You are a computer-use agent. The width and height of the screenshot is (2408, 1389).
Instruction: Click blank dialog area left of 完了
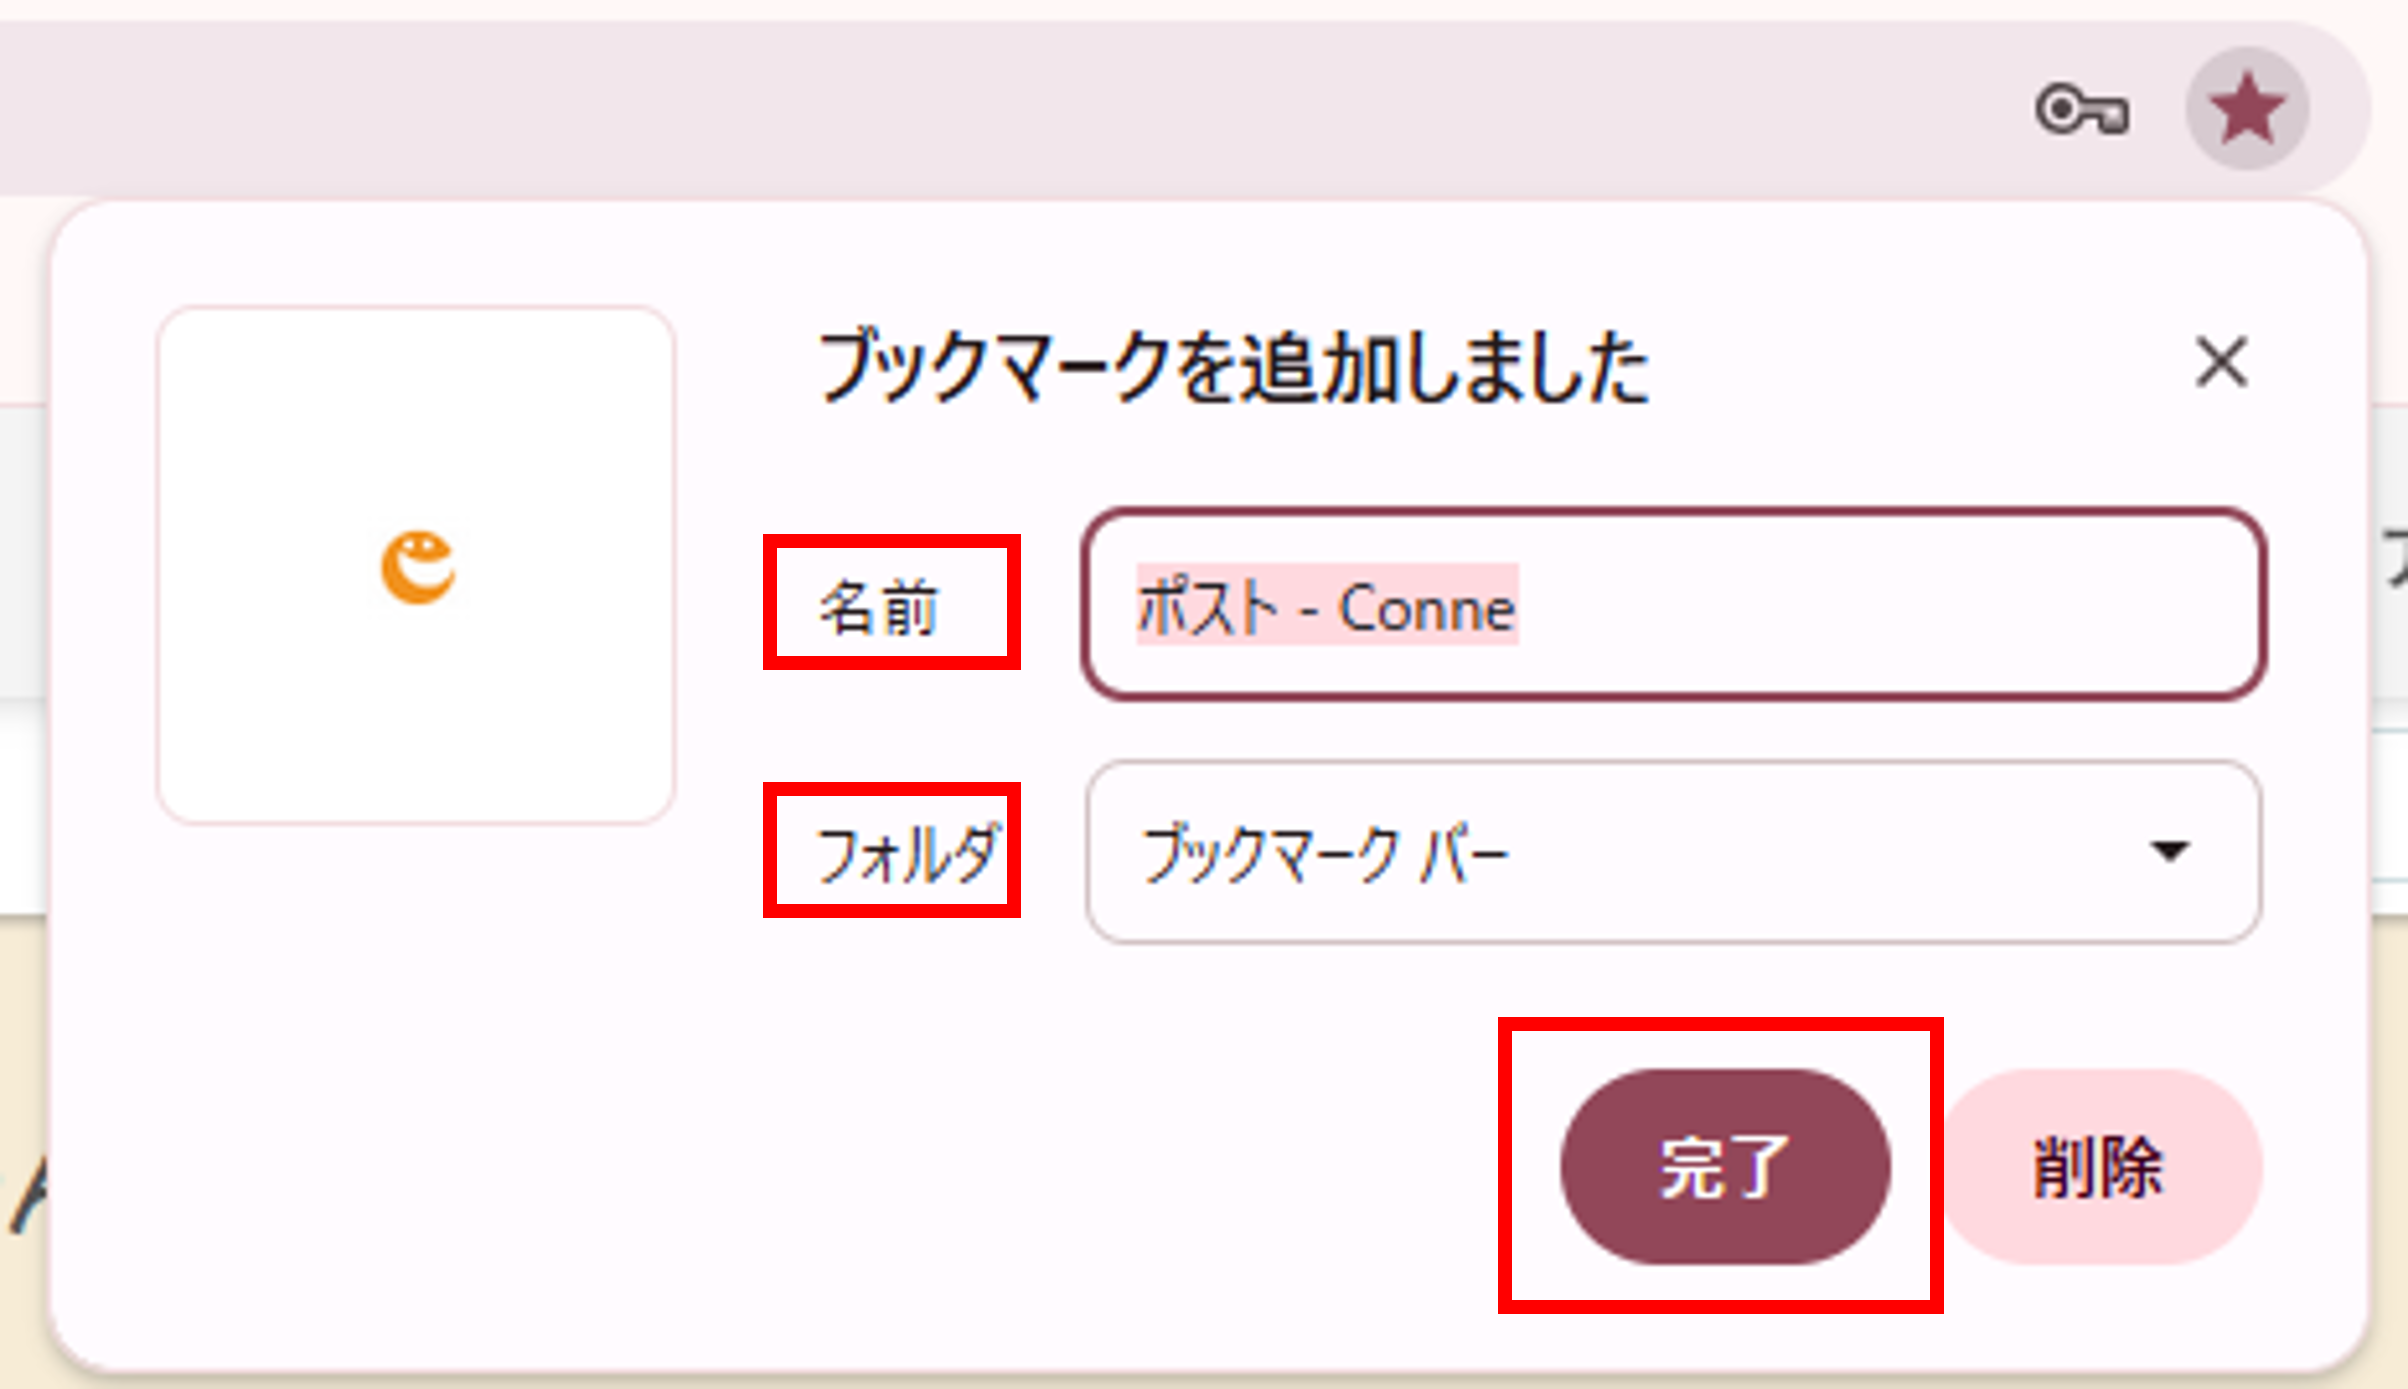click(x=1000, y=1160)
